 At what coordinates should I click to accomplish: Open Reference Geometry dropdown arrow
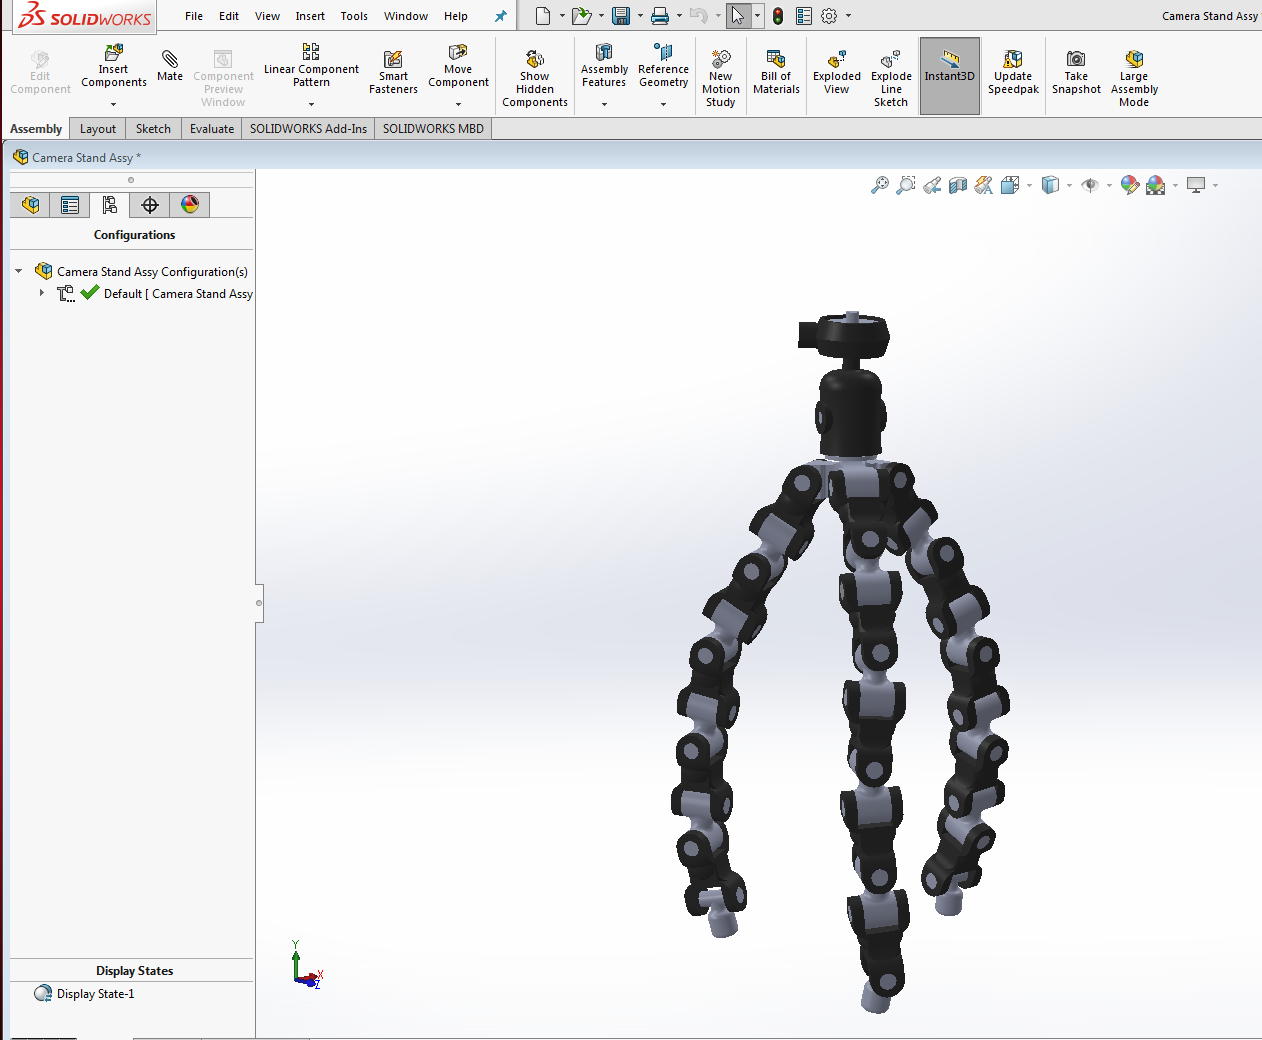663,104
